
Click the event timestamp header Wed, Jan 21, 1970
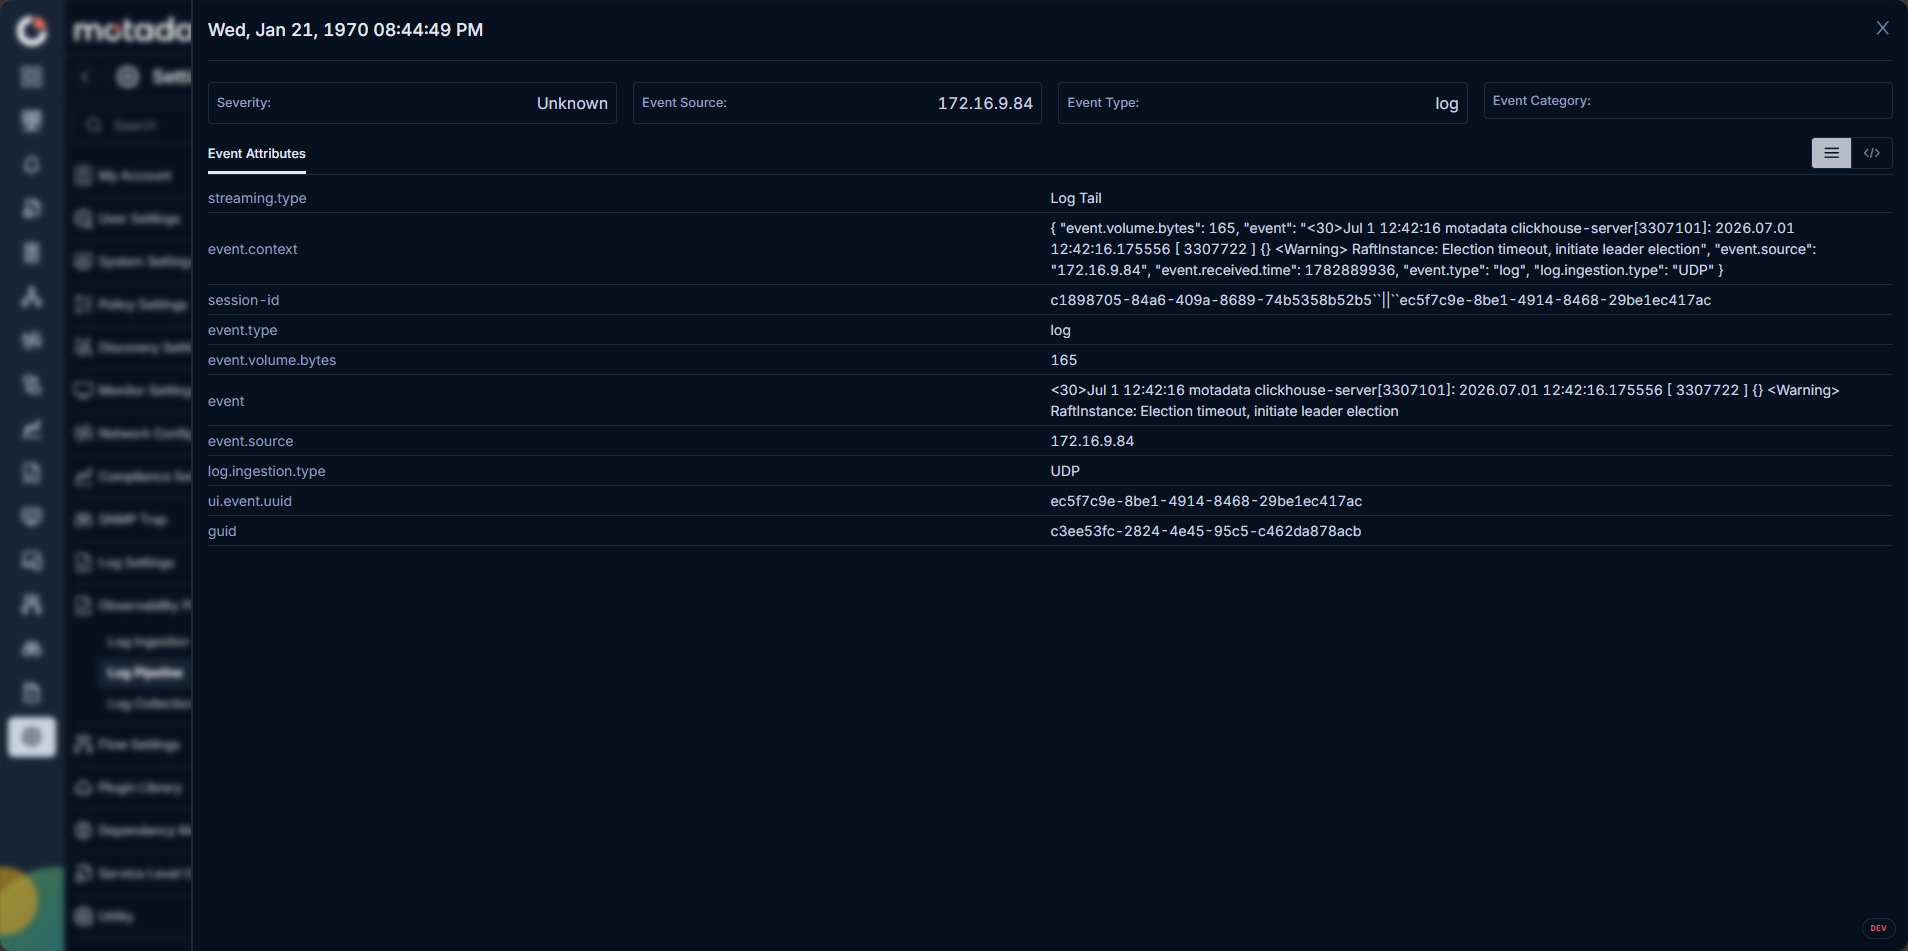(345, 30)
